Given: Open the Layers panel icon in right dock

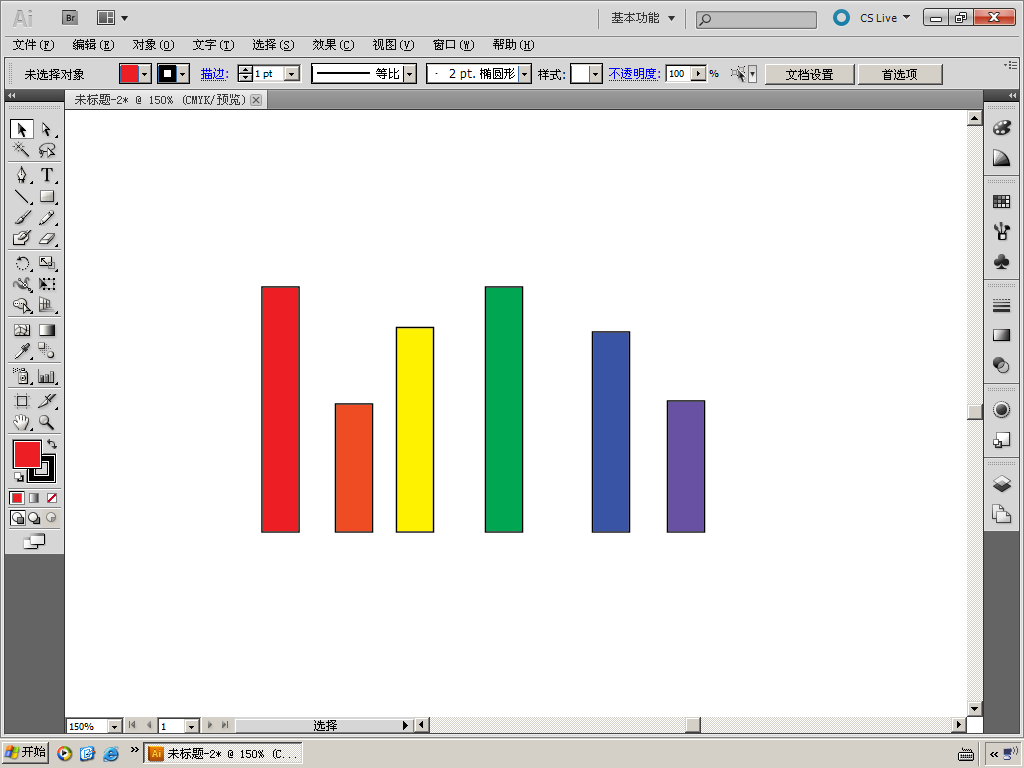Looking at the screenshot, I should 1001,484.
